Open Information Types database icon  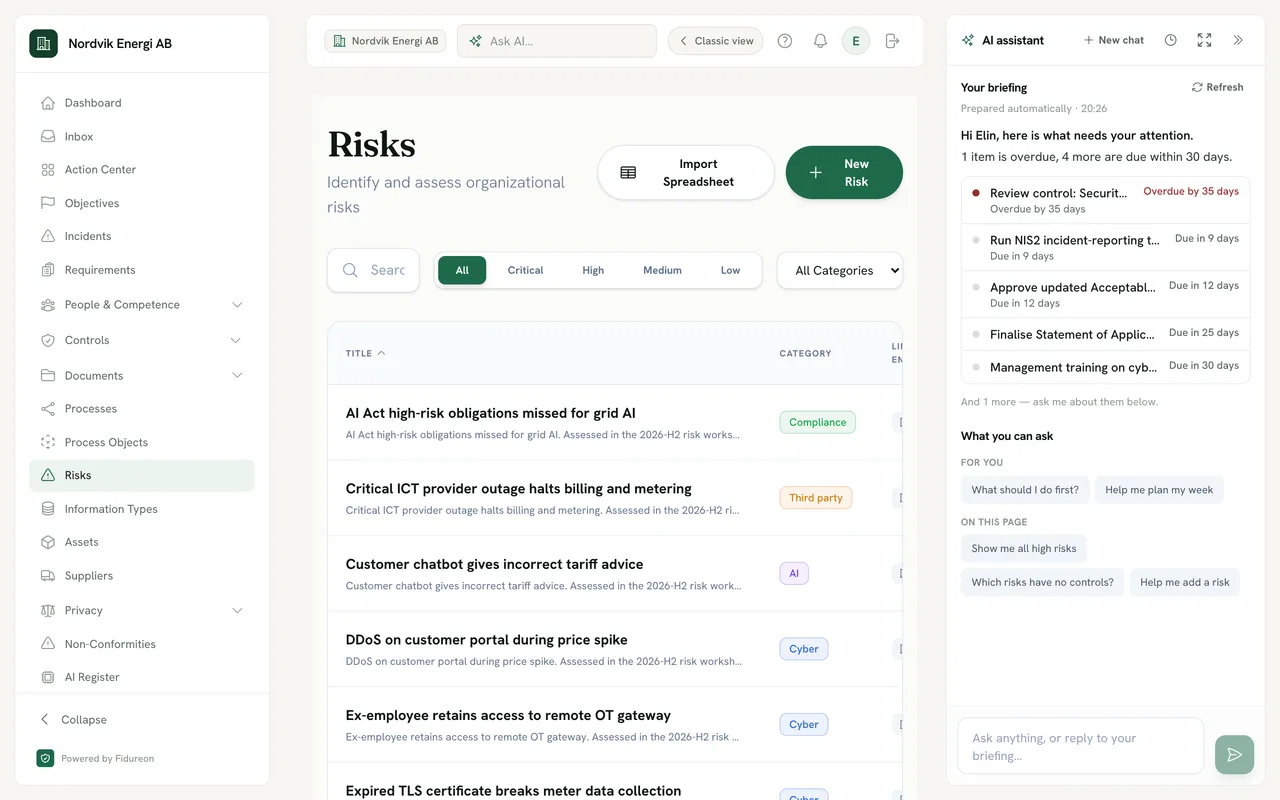[47, 509]
